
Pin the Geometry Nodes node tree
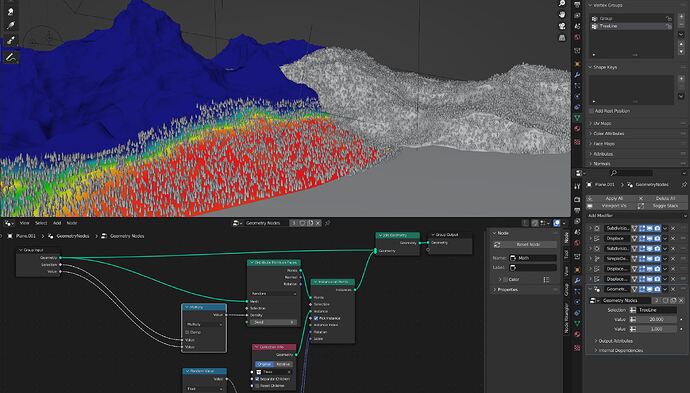coord(327,223)
